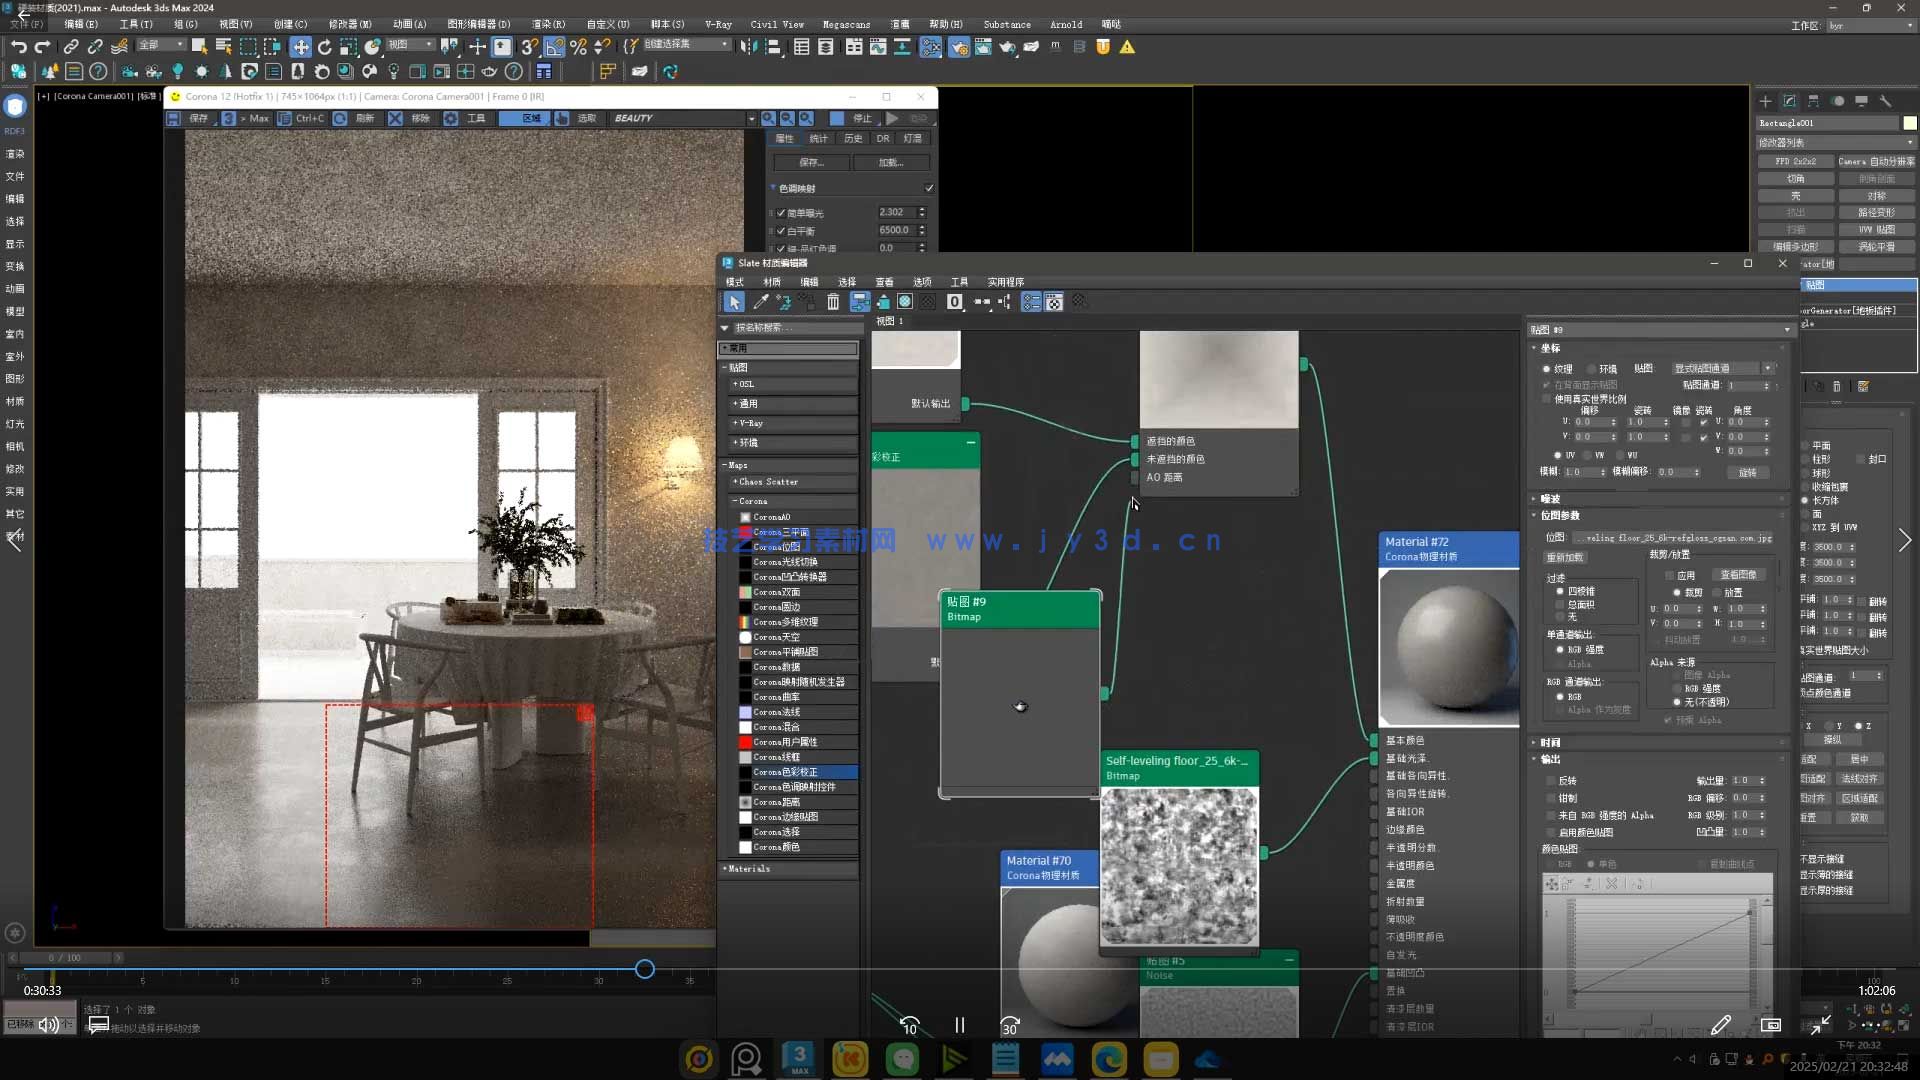This screenshot has width=1920, height=1080.
Task: Click the eyedropper pick-material tool in Slate editor
Action: [760, 302]
